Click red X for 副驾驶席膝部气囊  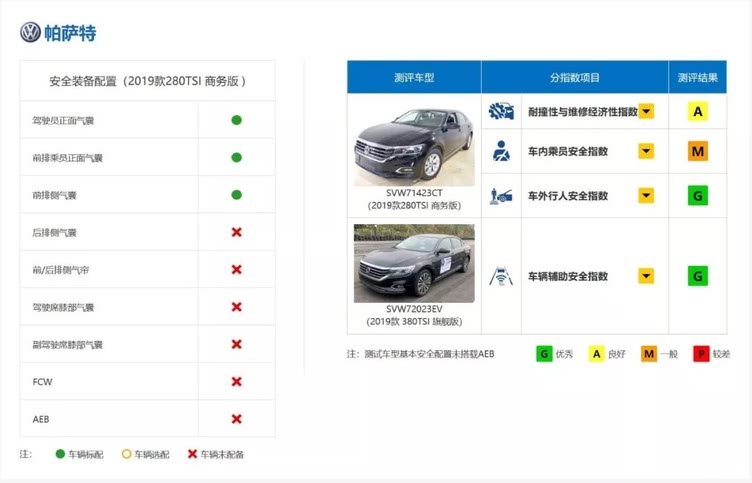click(236, 344)
